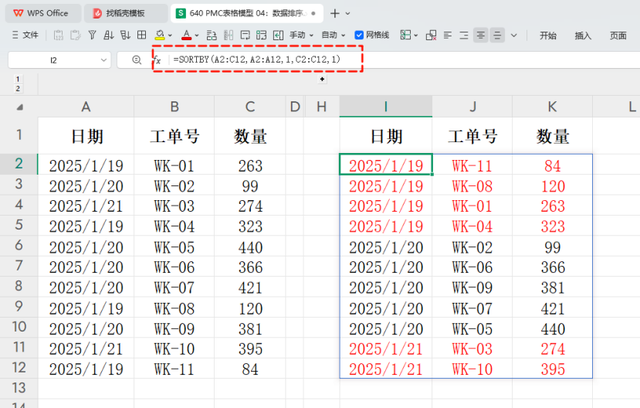
Task: Click the magnifier zoom icon near formula bar
Action: [x=137, y=60]
